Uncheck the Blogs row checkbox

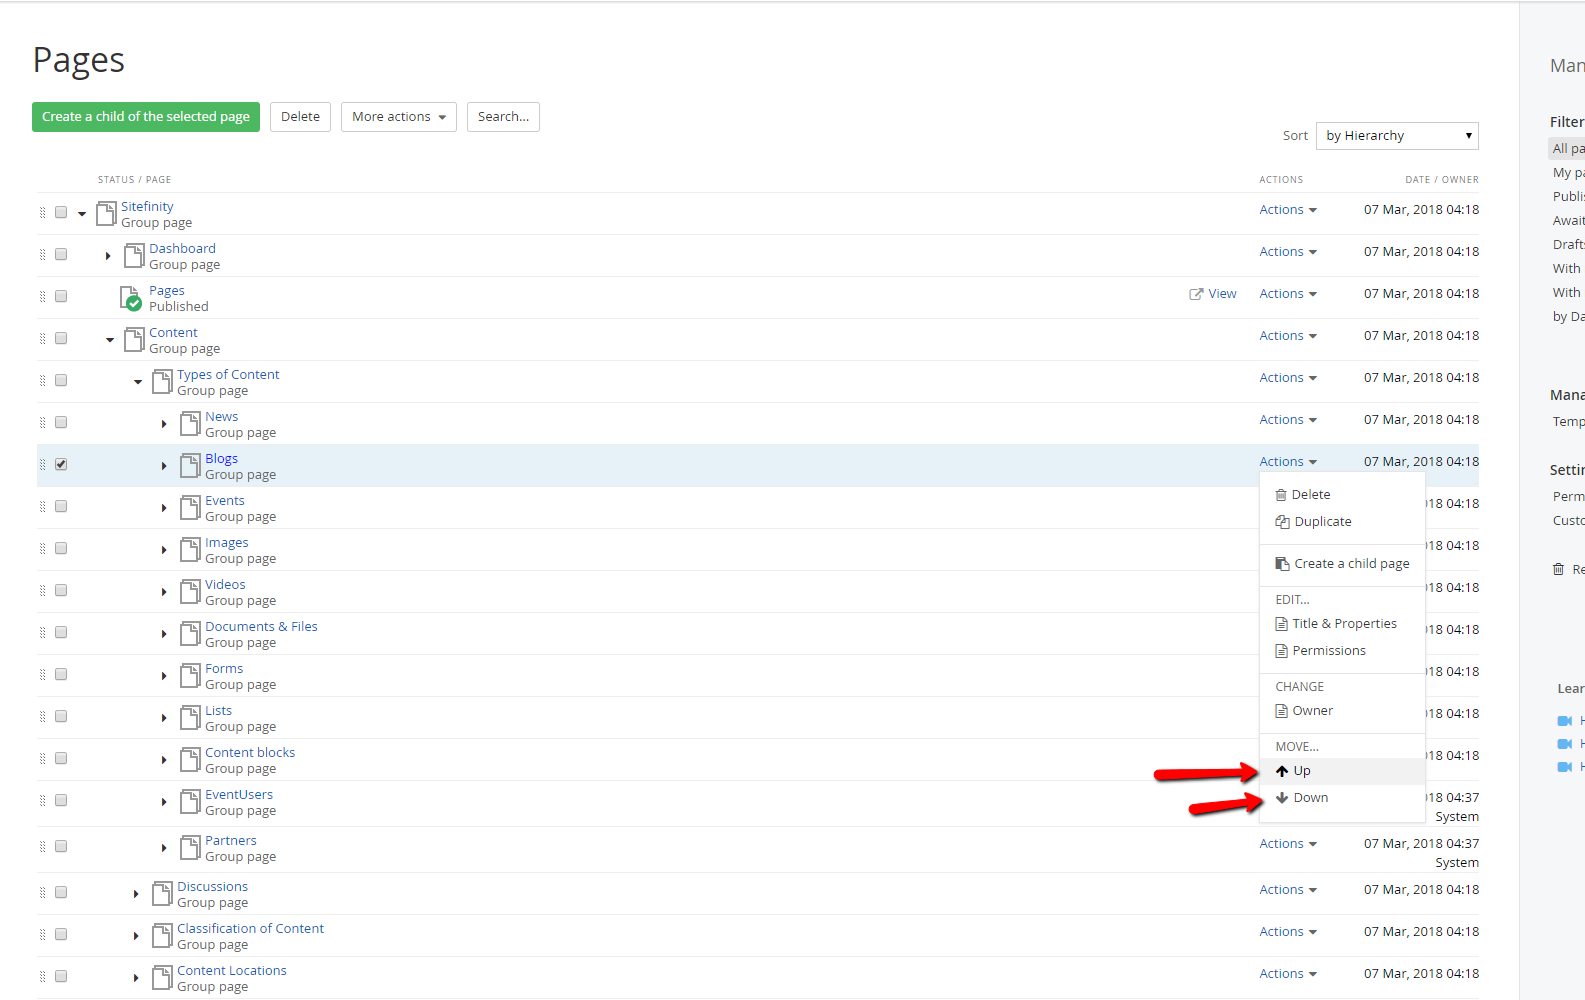click(61, 464)
